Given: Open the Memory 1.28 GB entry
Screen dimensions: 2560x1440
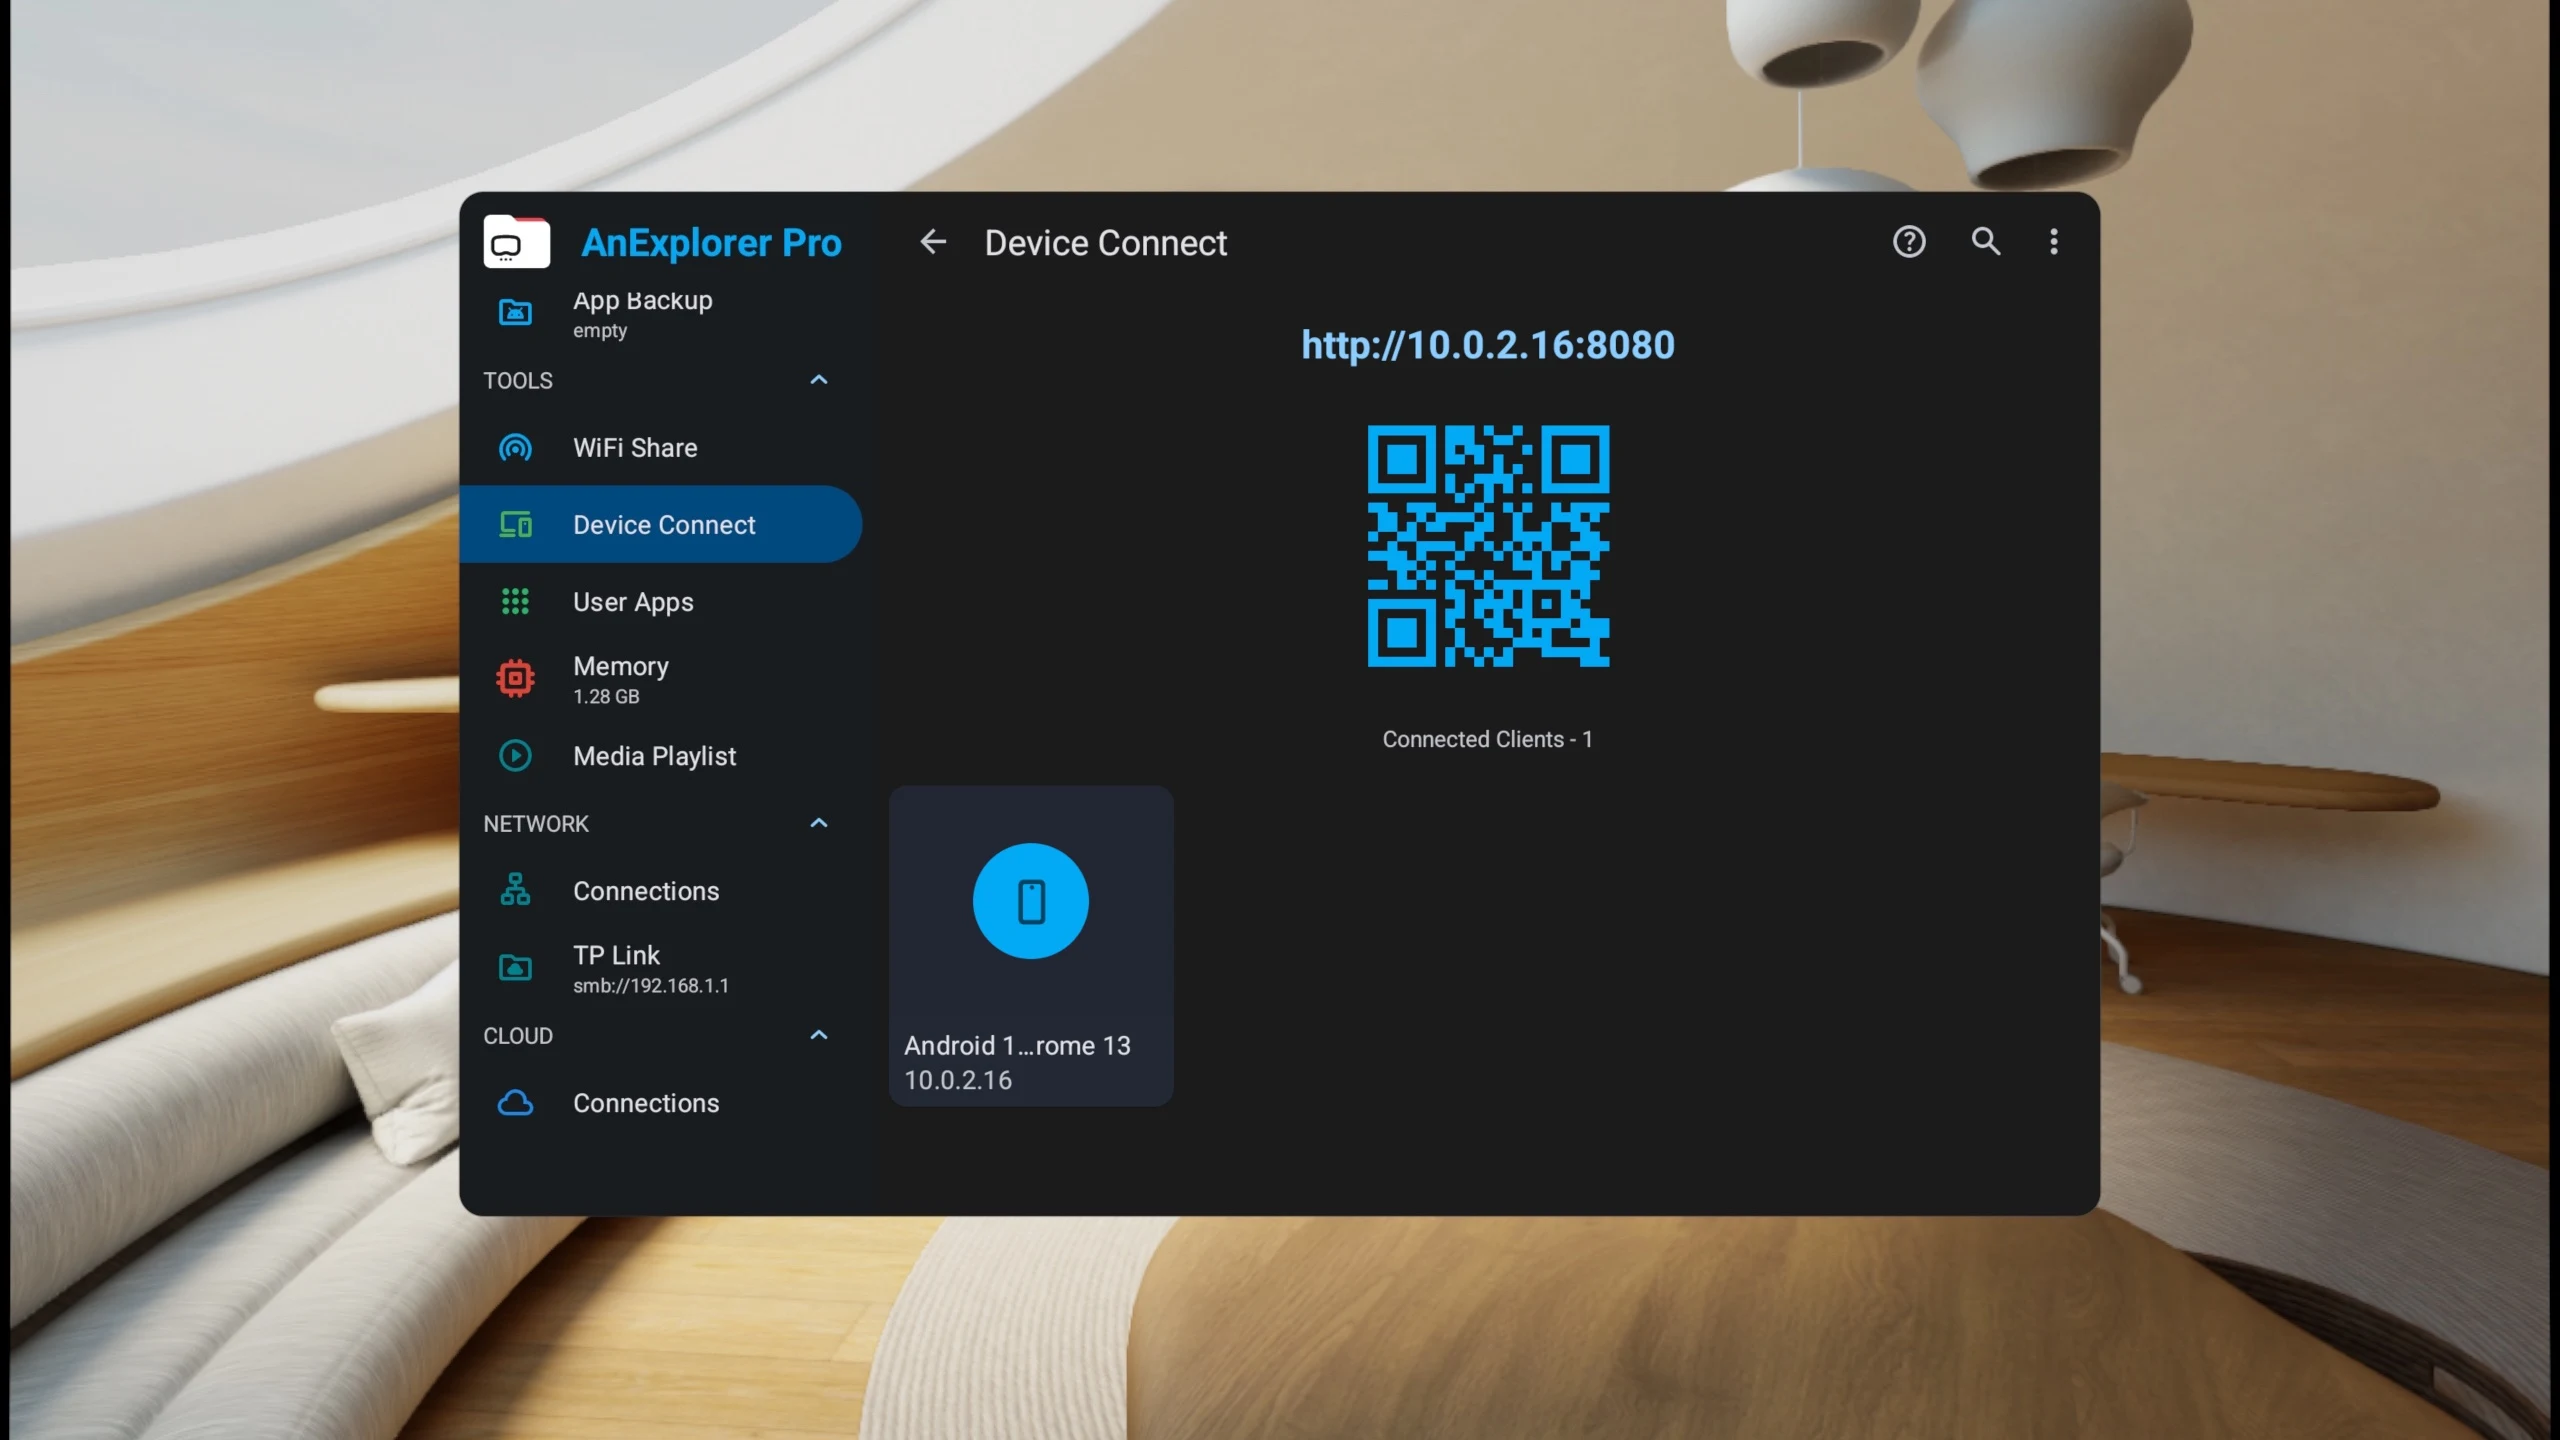Looking at the screenshot, I should 660,679.
